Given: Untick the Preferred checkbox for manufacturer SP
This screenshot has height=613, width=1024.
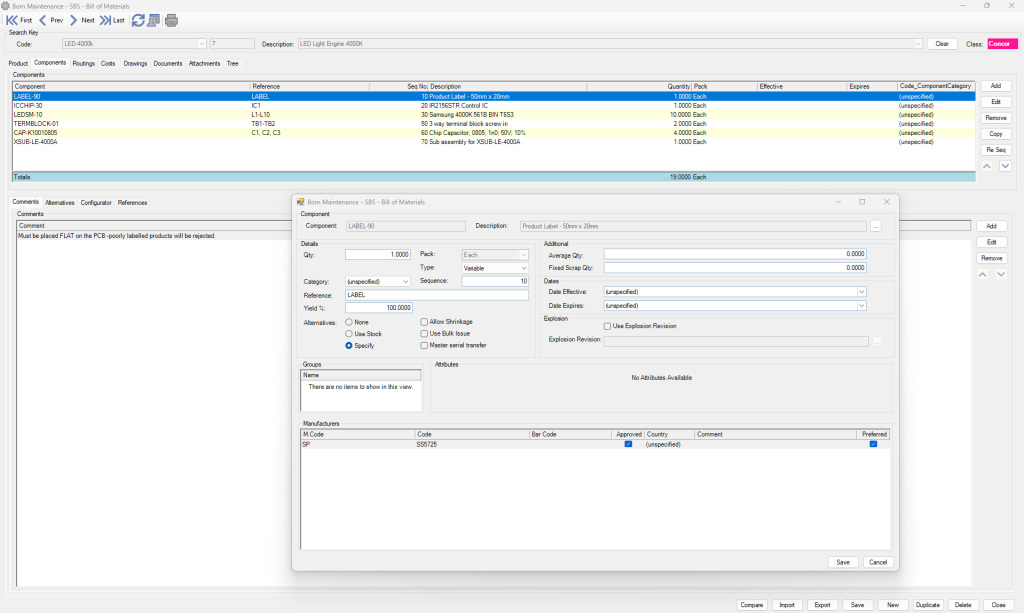Looking at the screenshot, I should pos(873,445).
